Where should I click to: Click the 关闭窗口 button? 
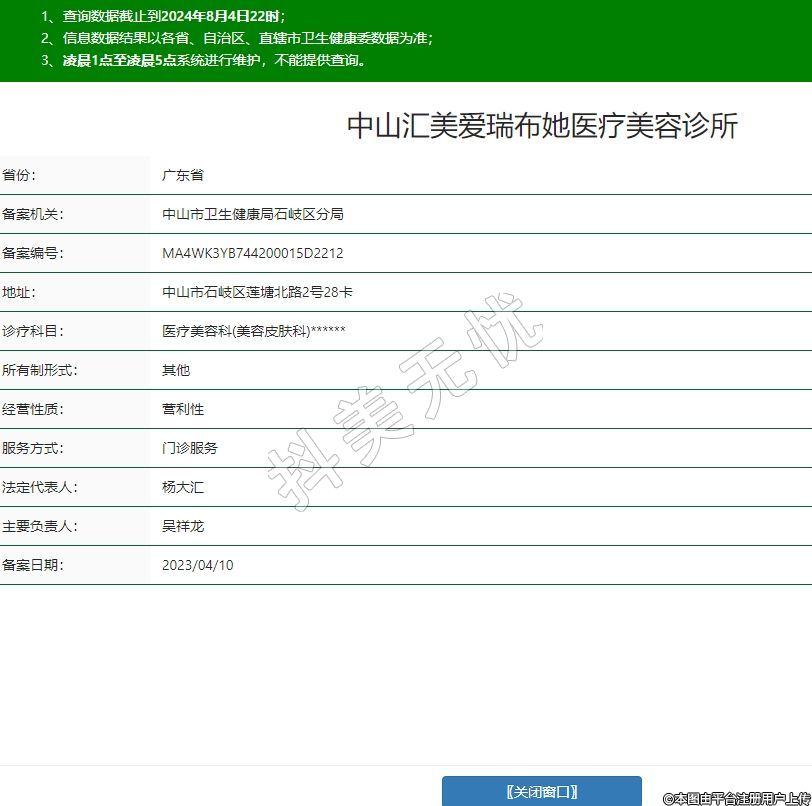pos(541,791)
